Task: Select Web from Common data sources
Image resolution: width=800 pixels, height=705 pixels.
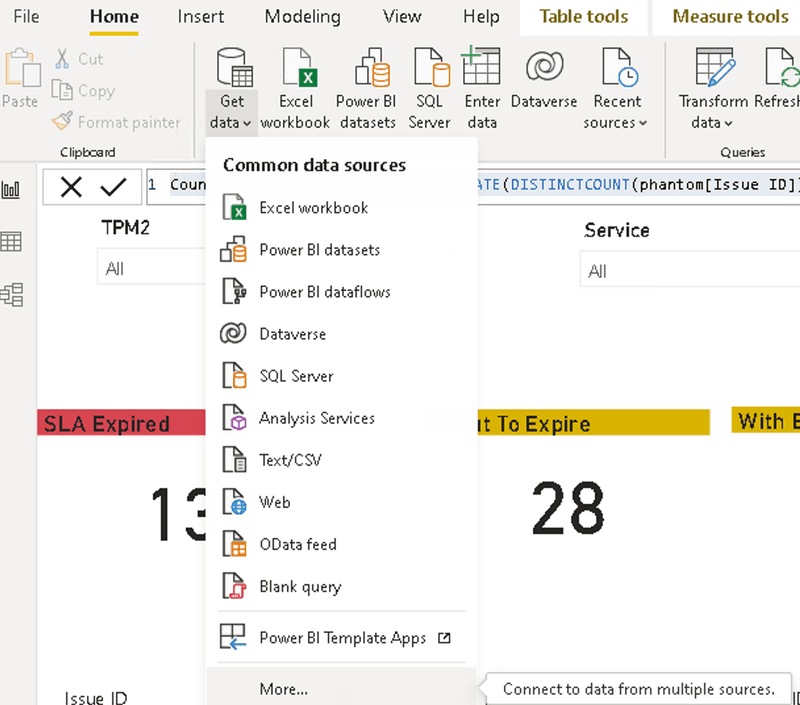Action: (x=275, y=502)
